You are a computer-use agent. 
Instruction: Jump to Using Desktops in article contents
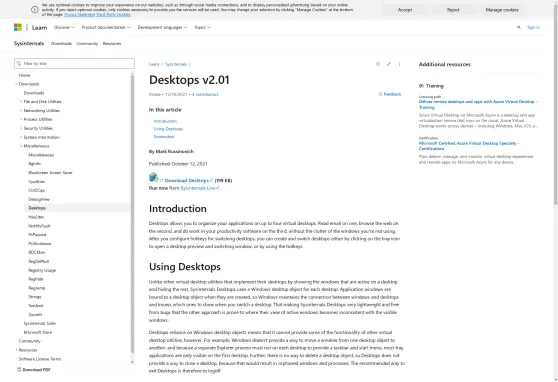pyautogui.click(x=168, y=129)
